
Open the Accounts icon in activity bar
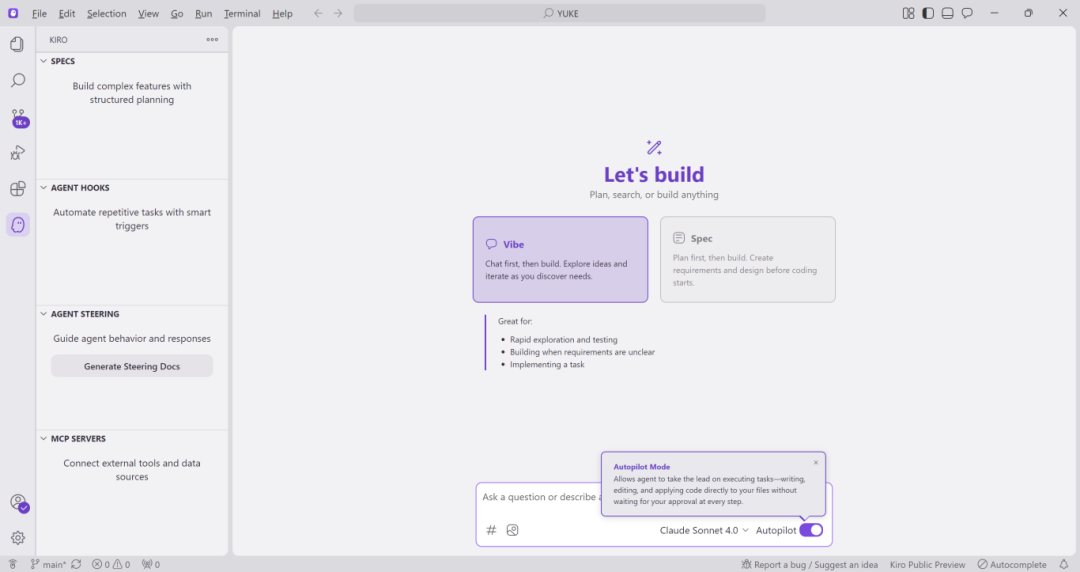point(19,502)
